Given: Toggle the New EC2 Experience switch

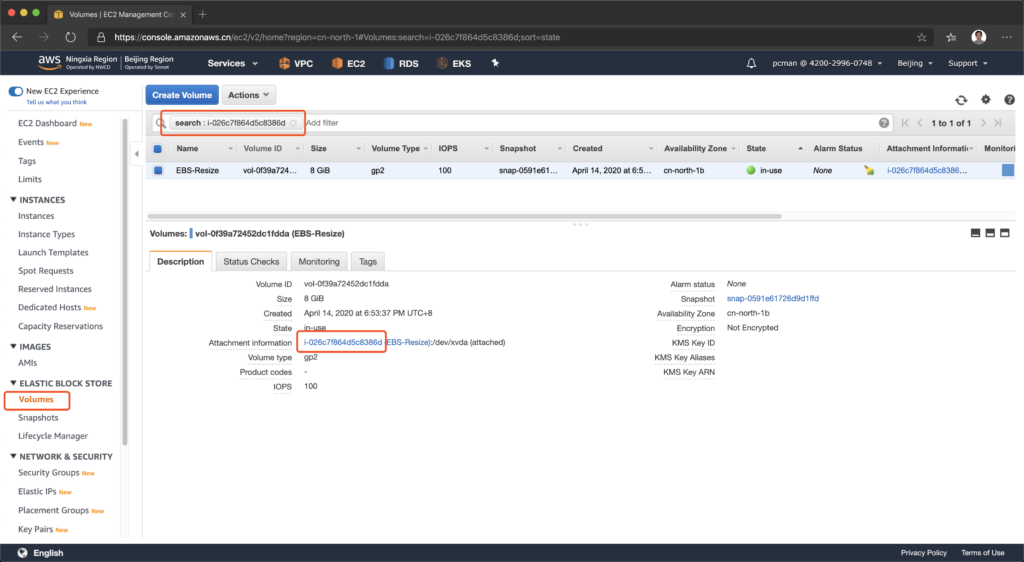Looking at the screenshot, I should tap(16, 91).
